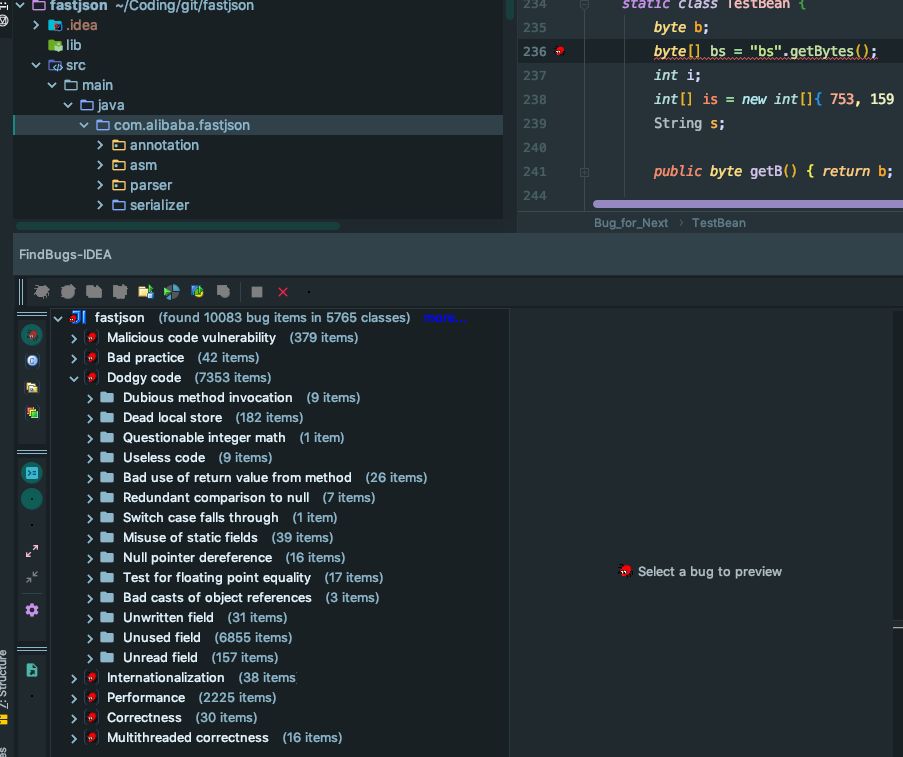Toggle group by package folder icon
The height and width of the screenshot is (757, 903).
(x=32, y=387)
